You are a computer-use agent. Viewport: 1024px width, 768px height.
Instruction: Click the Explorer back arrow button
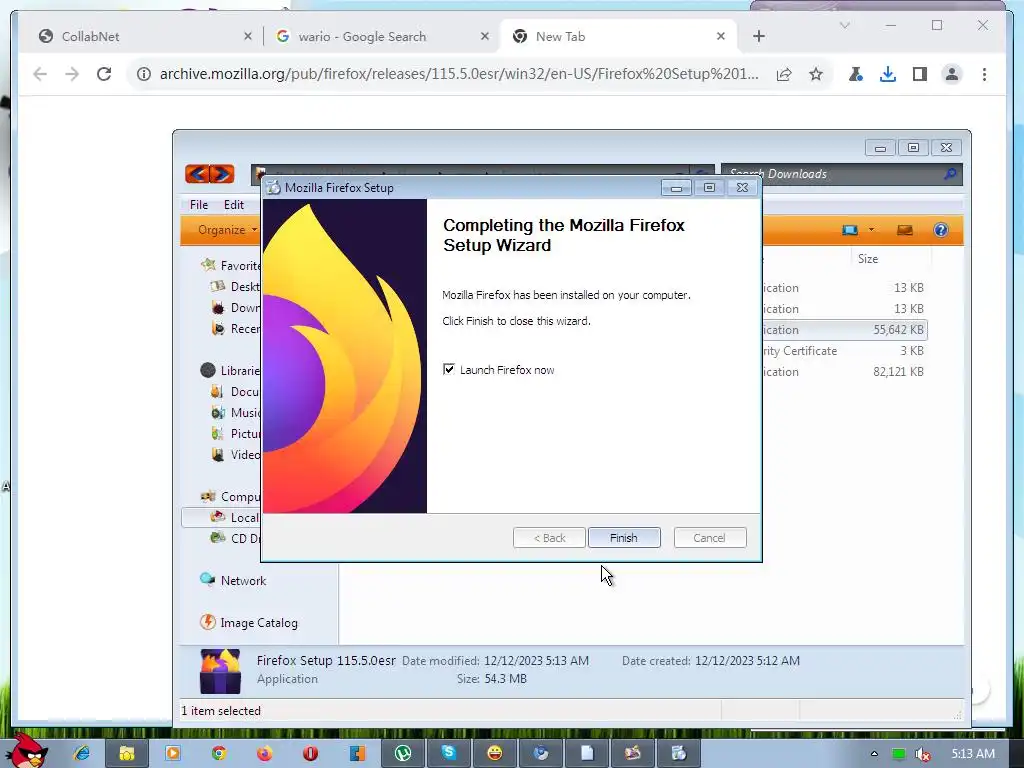[x=197, y=174]
